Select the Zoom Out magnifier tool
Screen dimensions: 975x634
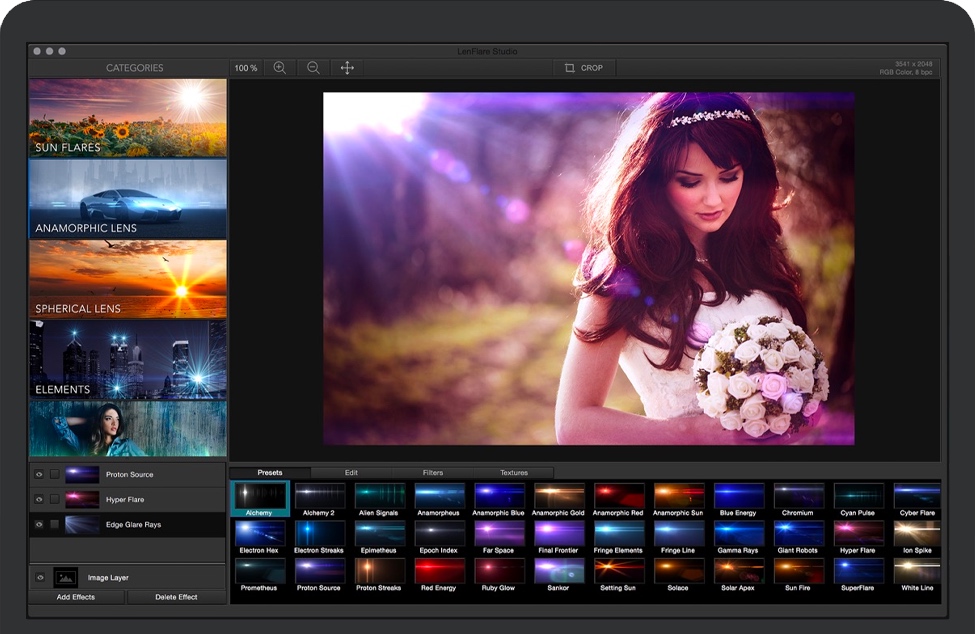click(312, 67)
